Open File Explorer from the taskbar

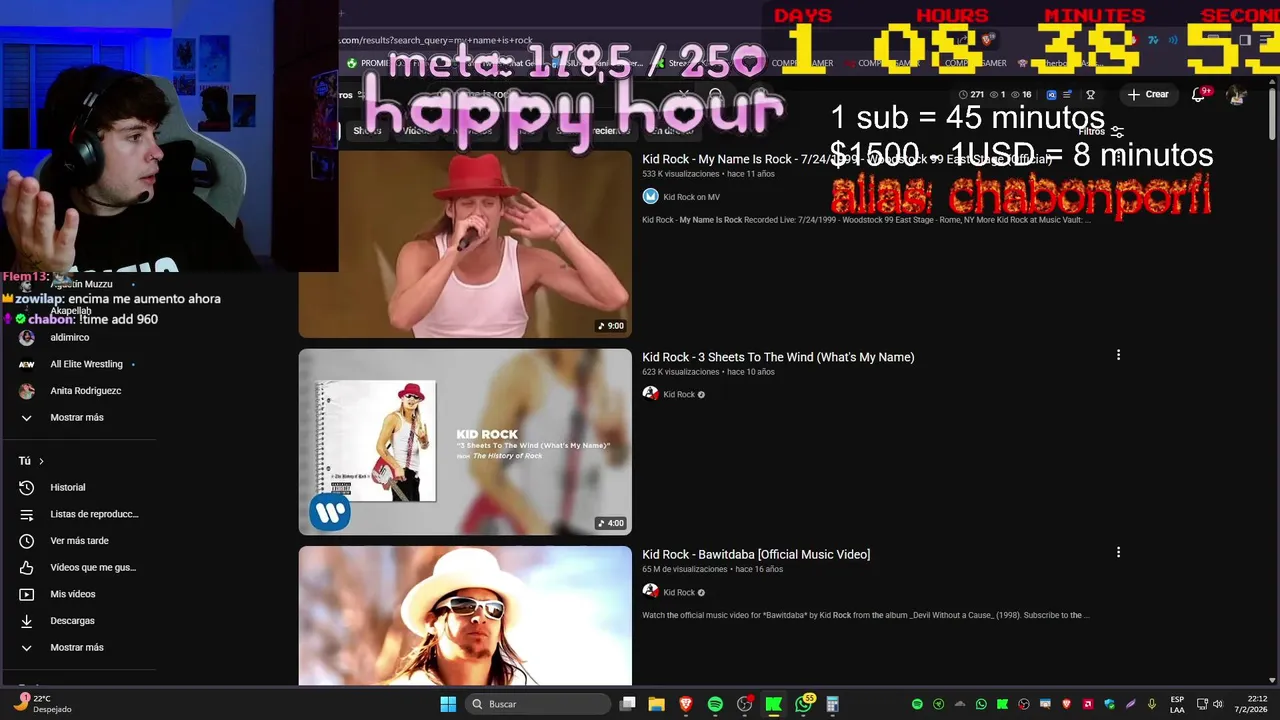coord(657,704)
